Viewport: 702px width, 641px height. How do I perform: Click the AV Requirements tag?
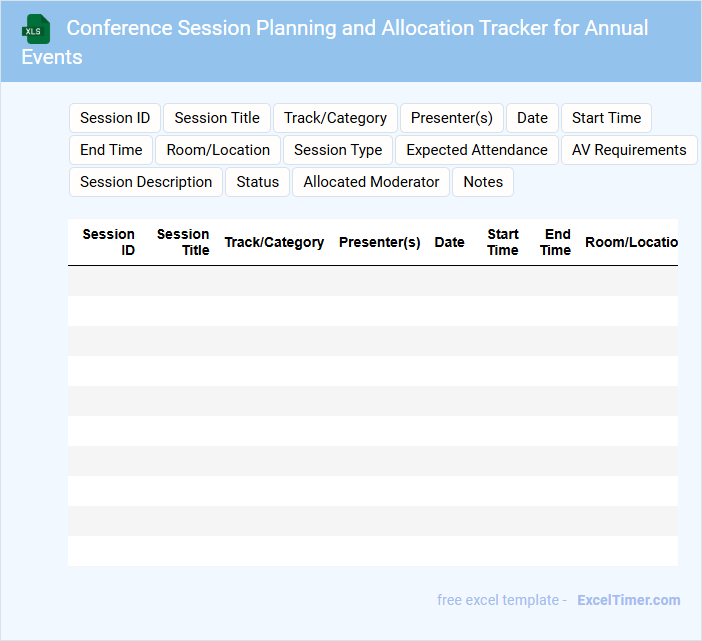pyautogui.click(x=629, y=150)
